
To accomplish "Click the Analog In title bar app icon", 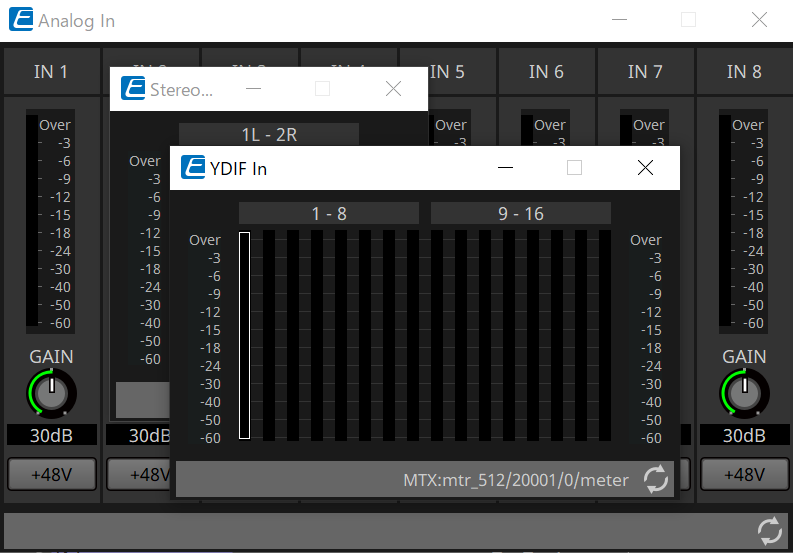I will 19,20.
